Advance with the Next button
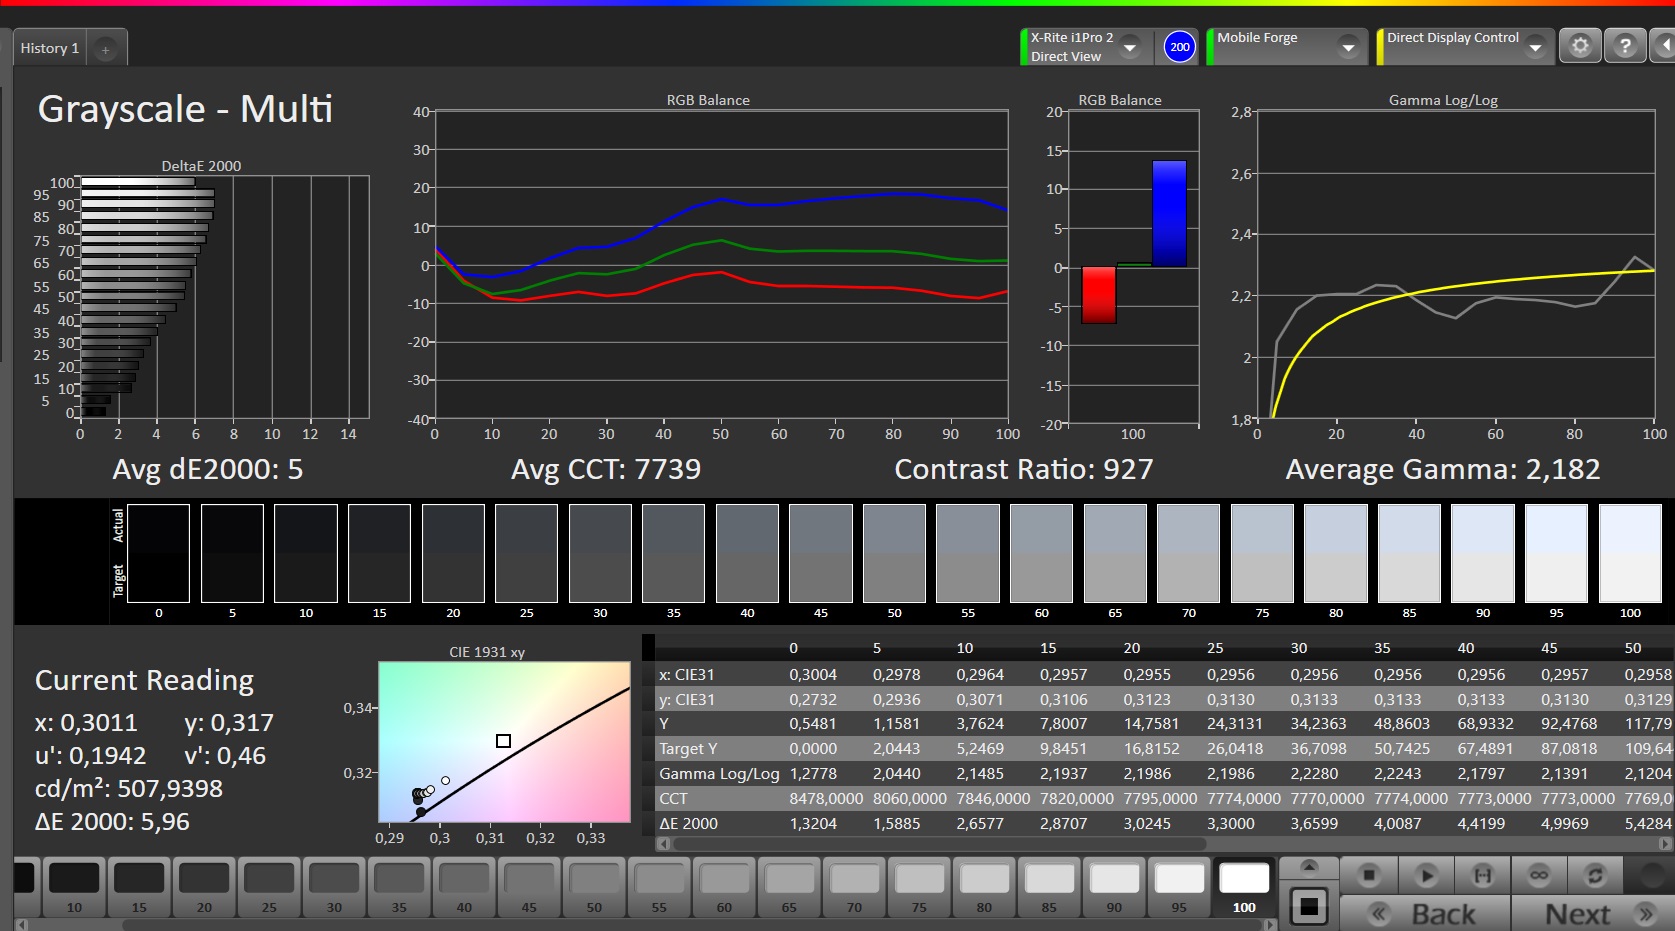The height and width of the screenshot is (931, 1675). tap(1592, 914)
